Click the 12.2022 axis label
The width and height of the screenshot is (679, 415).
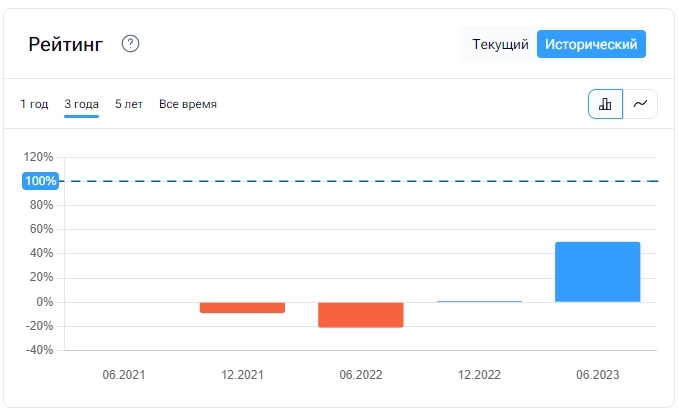480,375
